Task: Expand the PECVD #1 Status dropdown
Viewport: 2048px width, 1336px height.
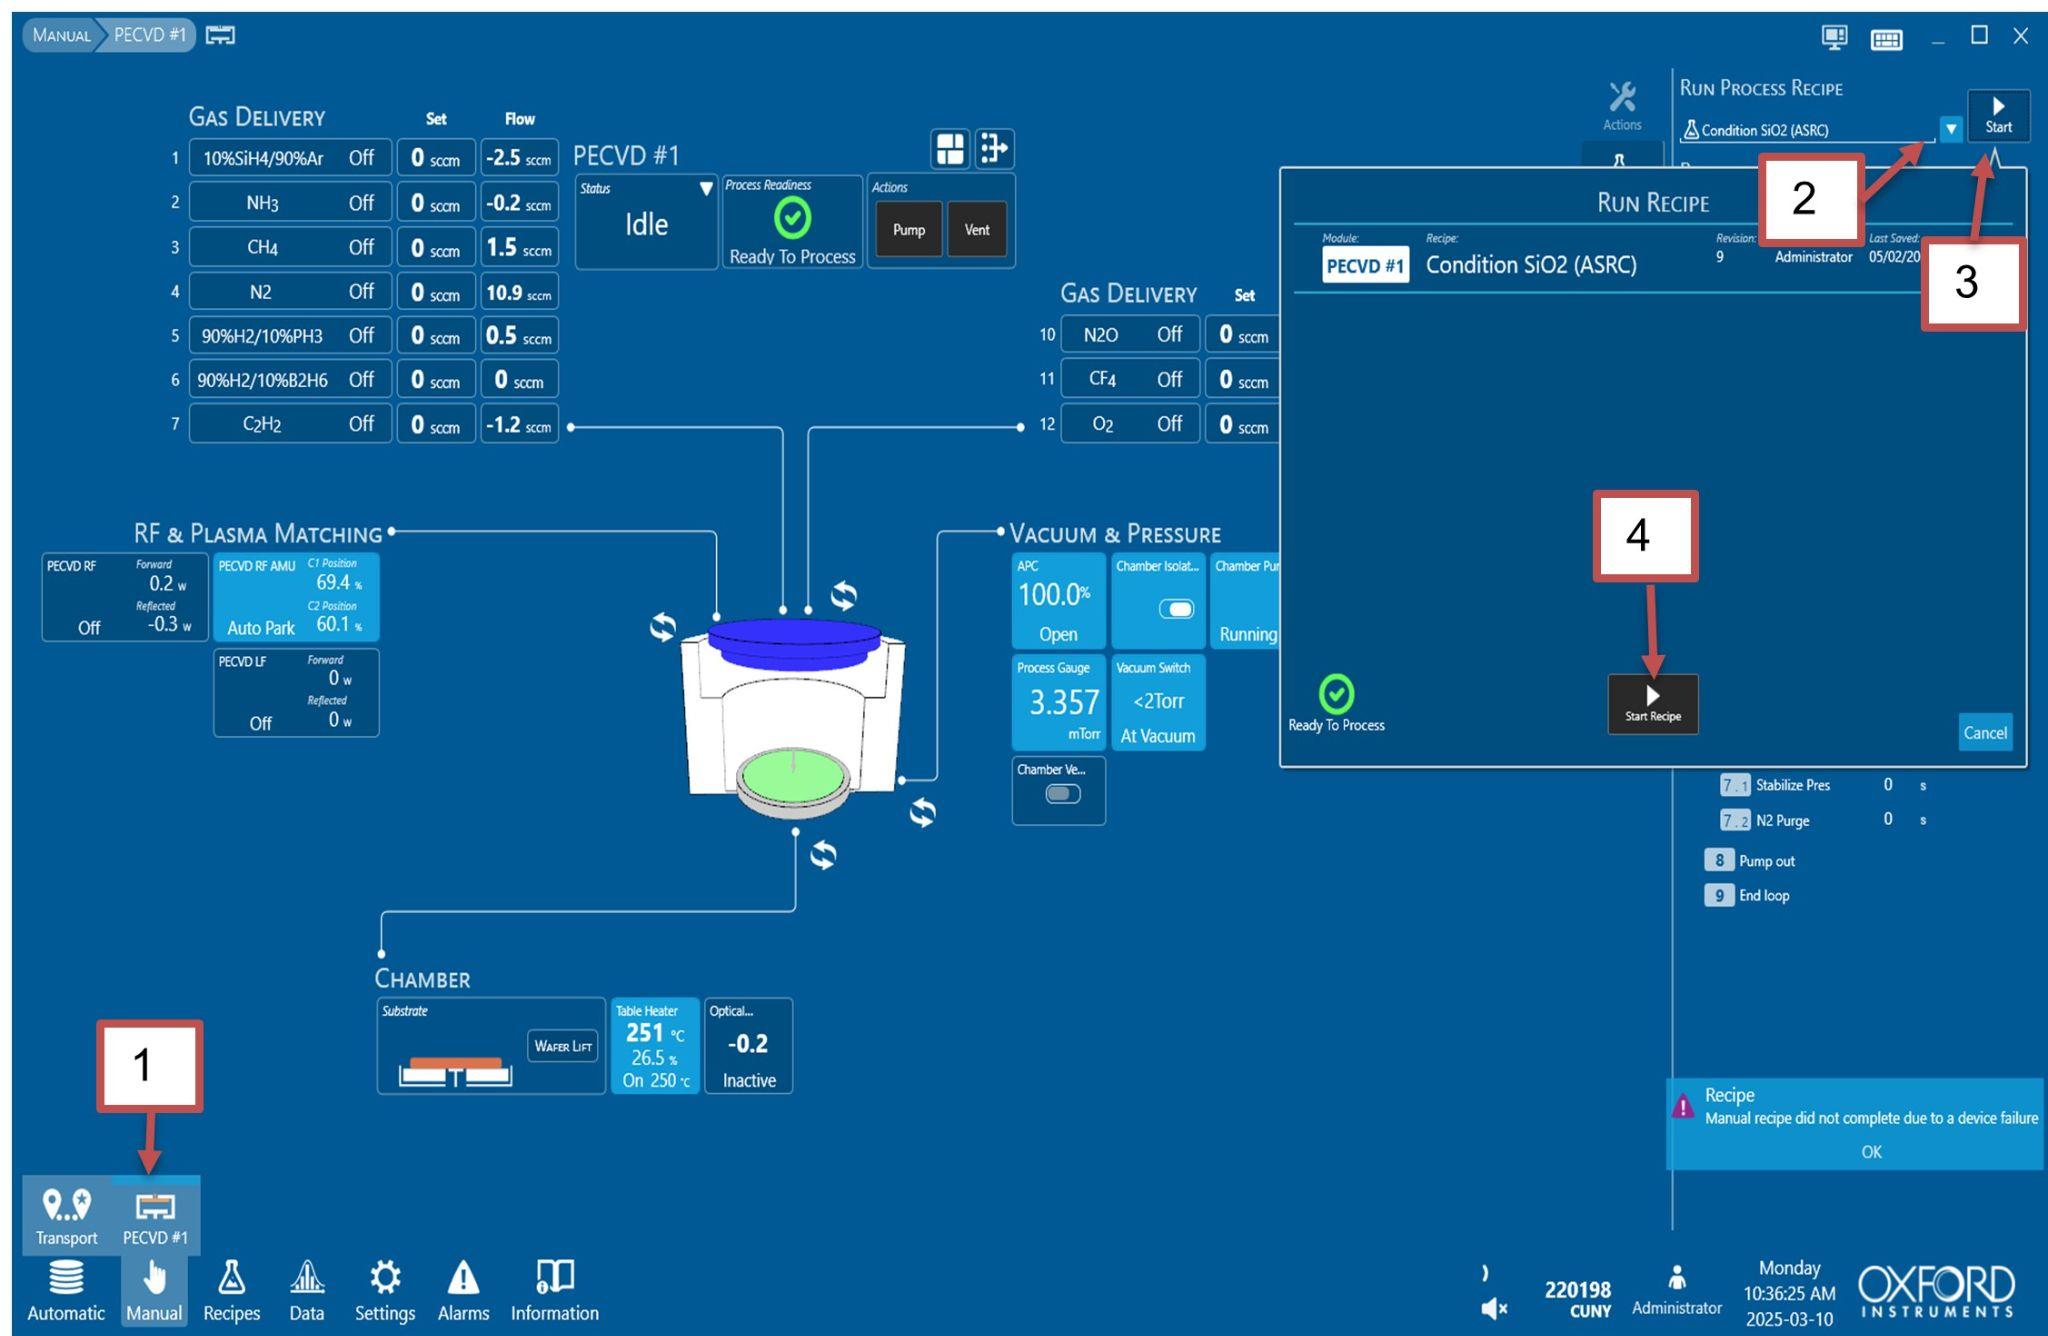Action: pyautogui.click(x=705, y=188)
